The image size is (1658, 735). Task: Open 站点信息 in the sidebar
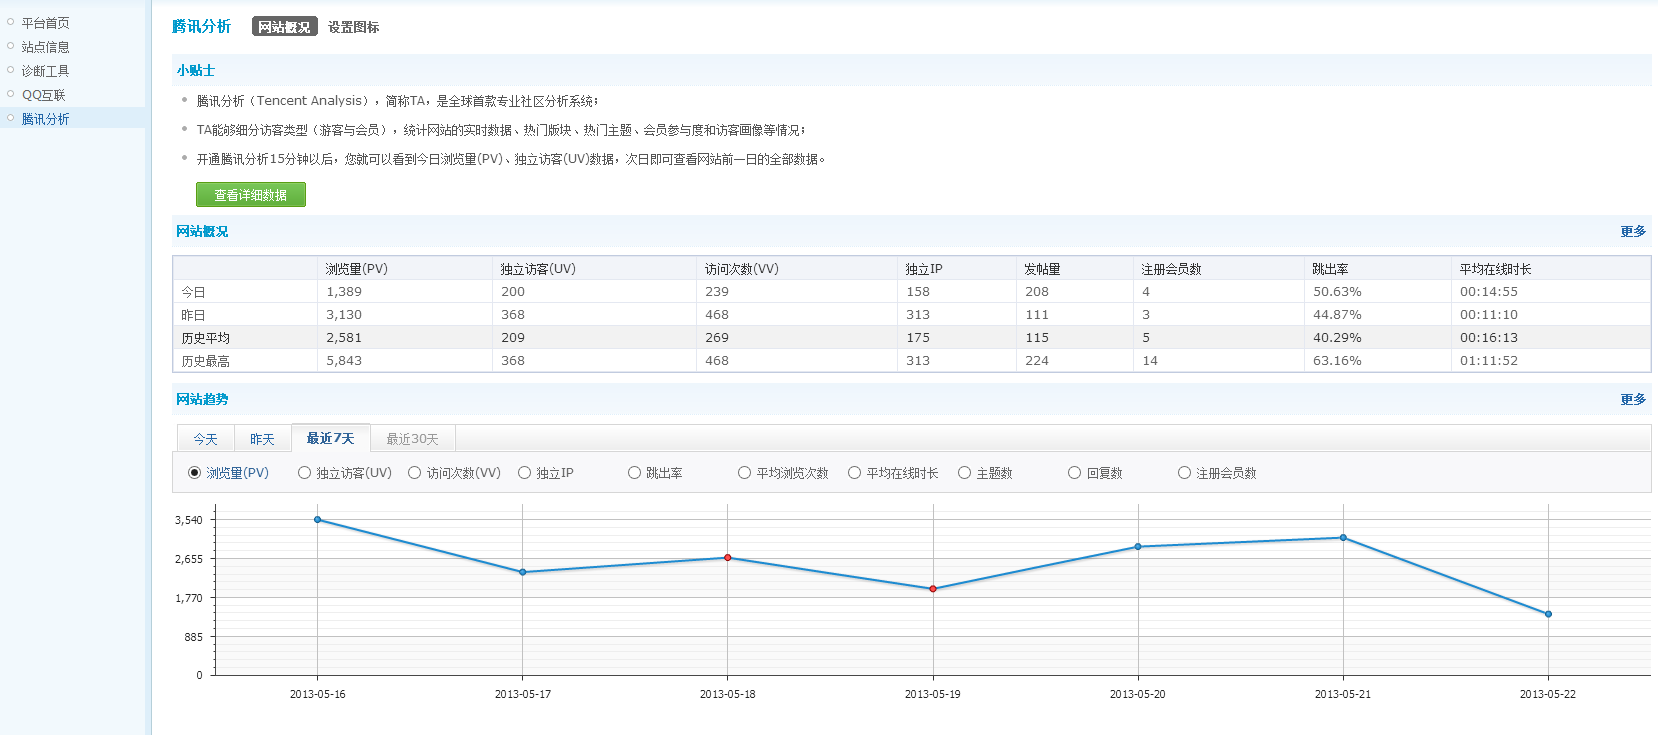[x=45, y=47]
